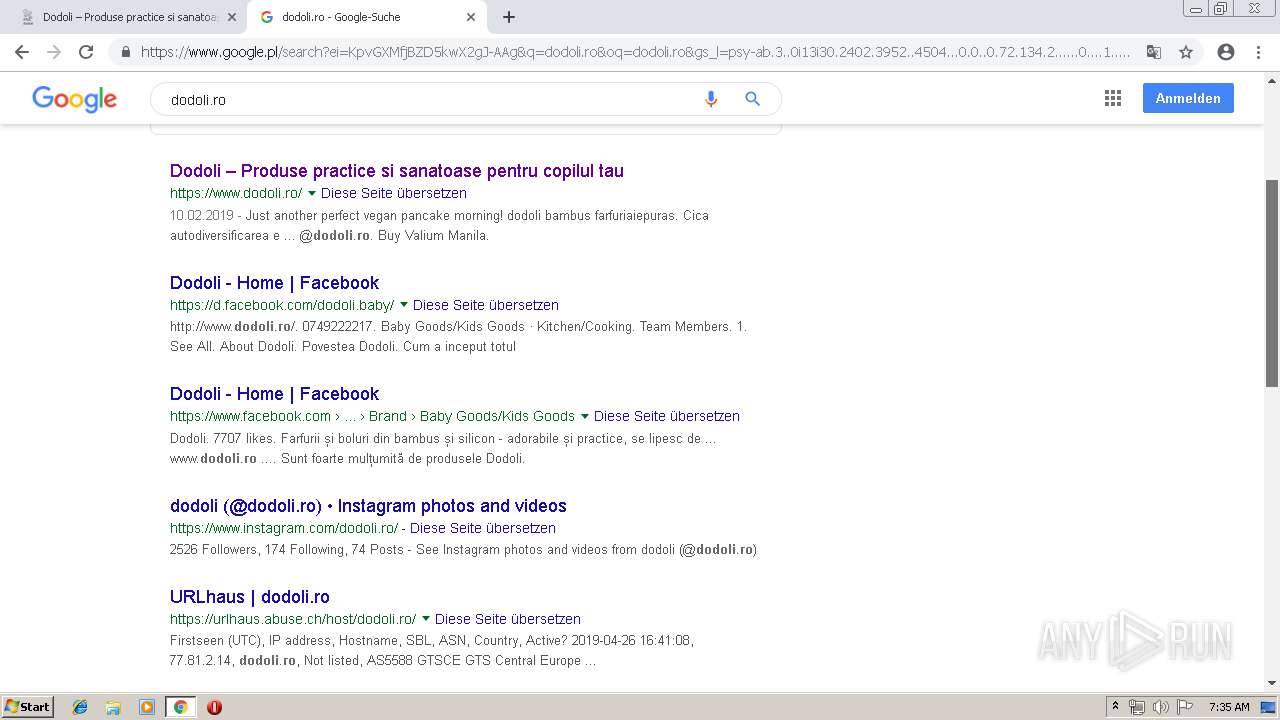
Task: Launch Internet Explorer from the taskbar
Action: (x=80, y=707)
